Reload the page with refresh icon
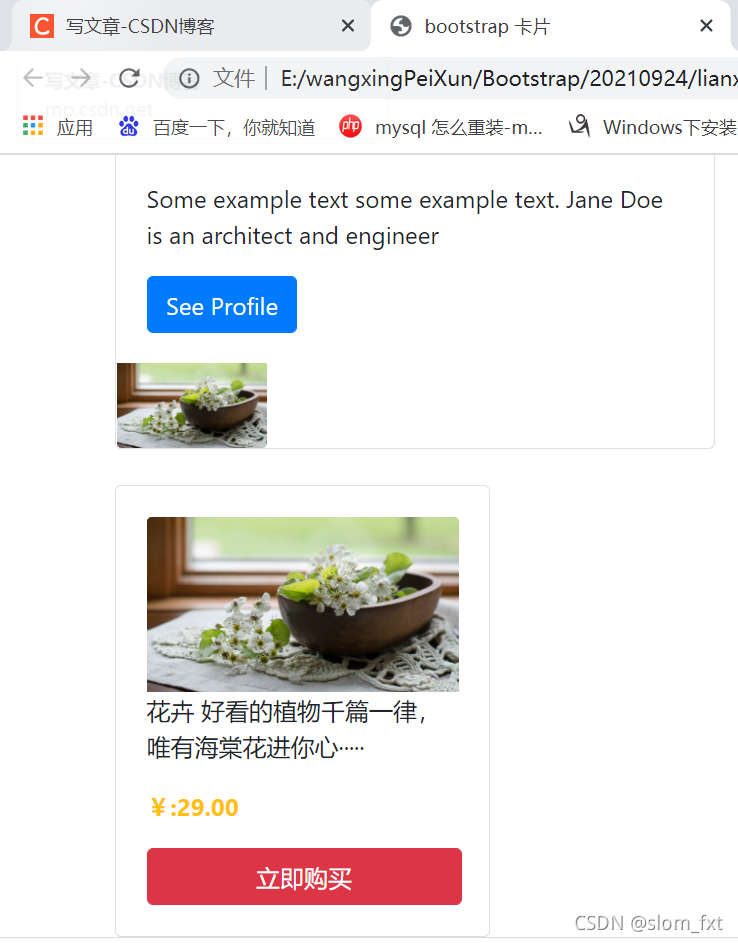This screenshot has width=738, height=943. coord(129,78)
